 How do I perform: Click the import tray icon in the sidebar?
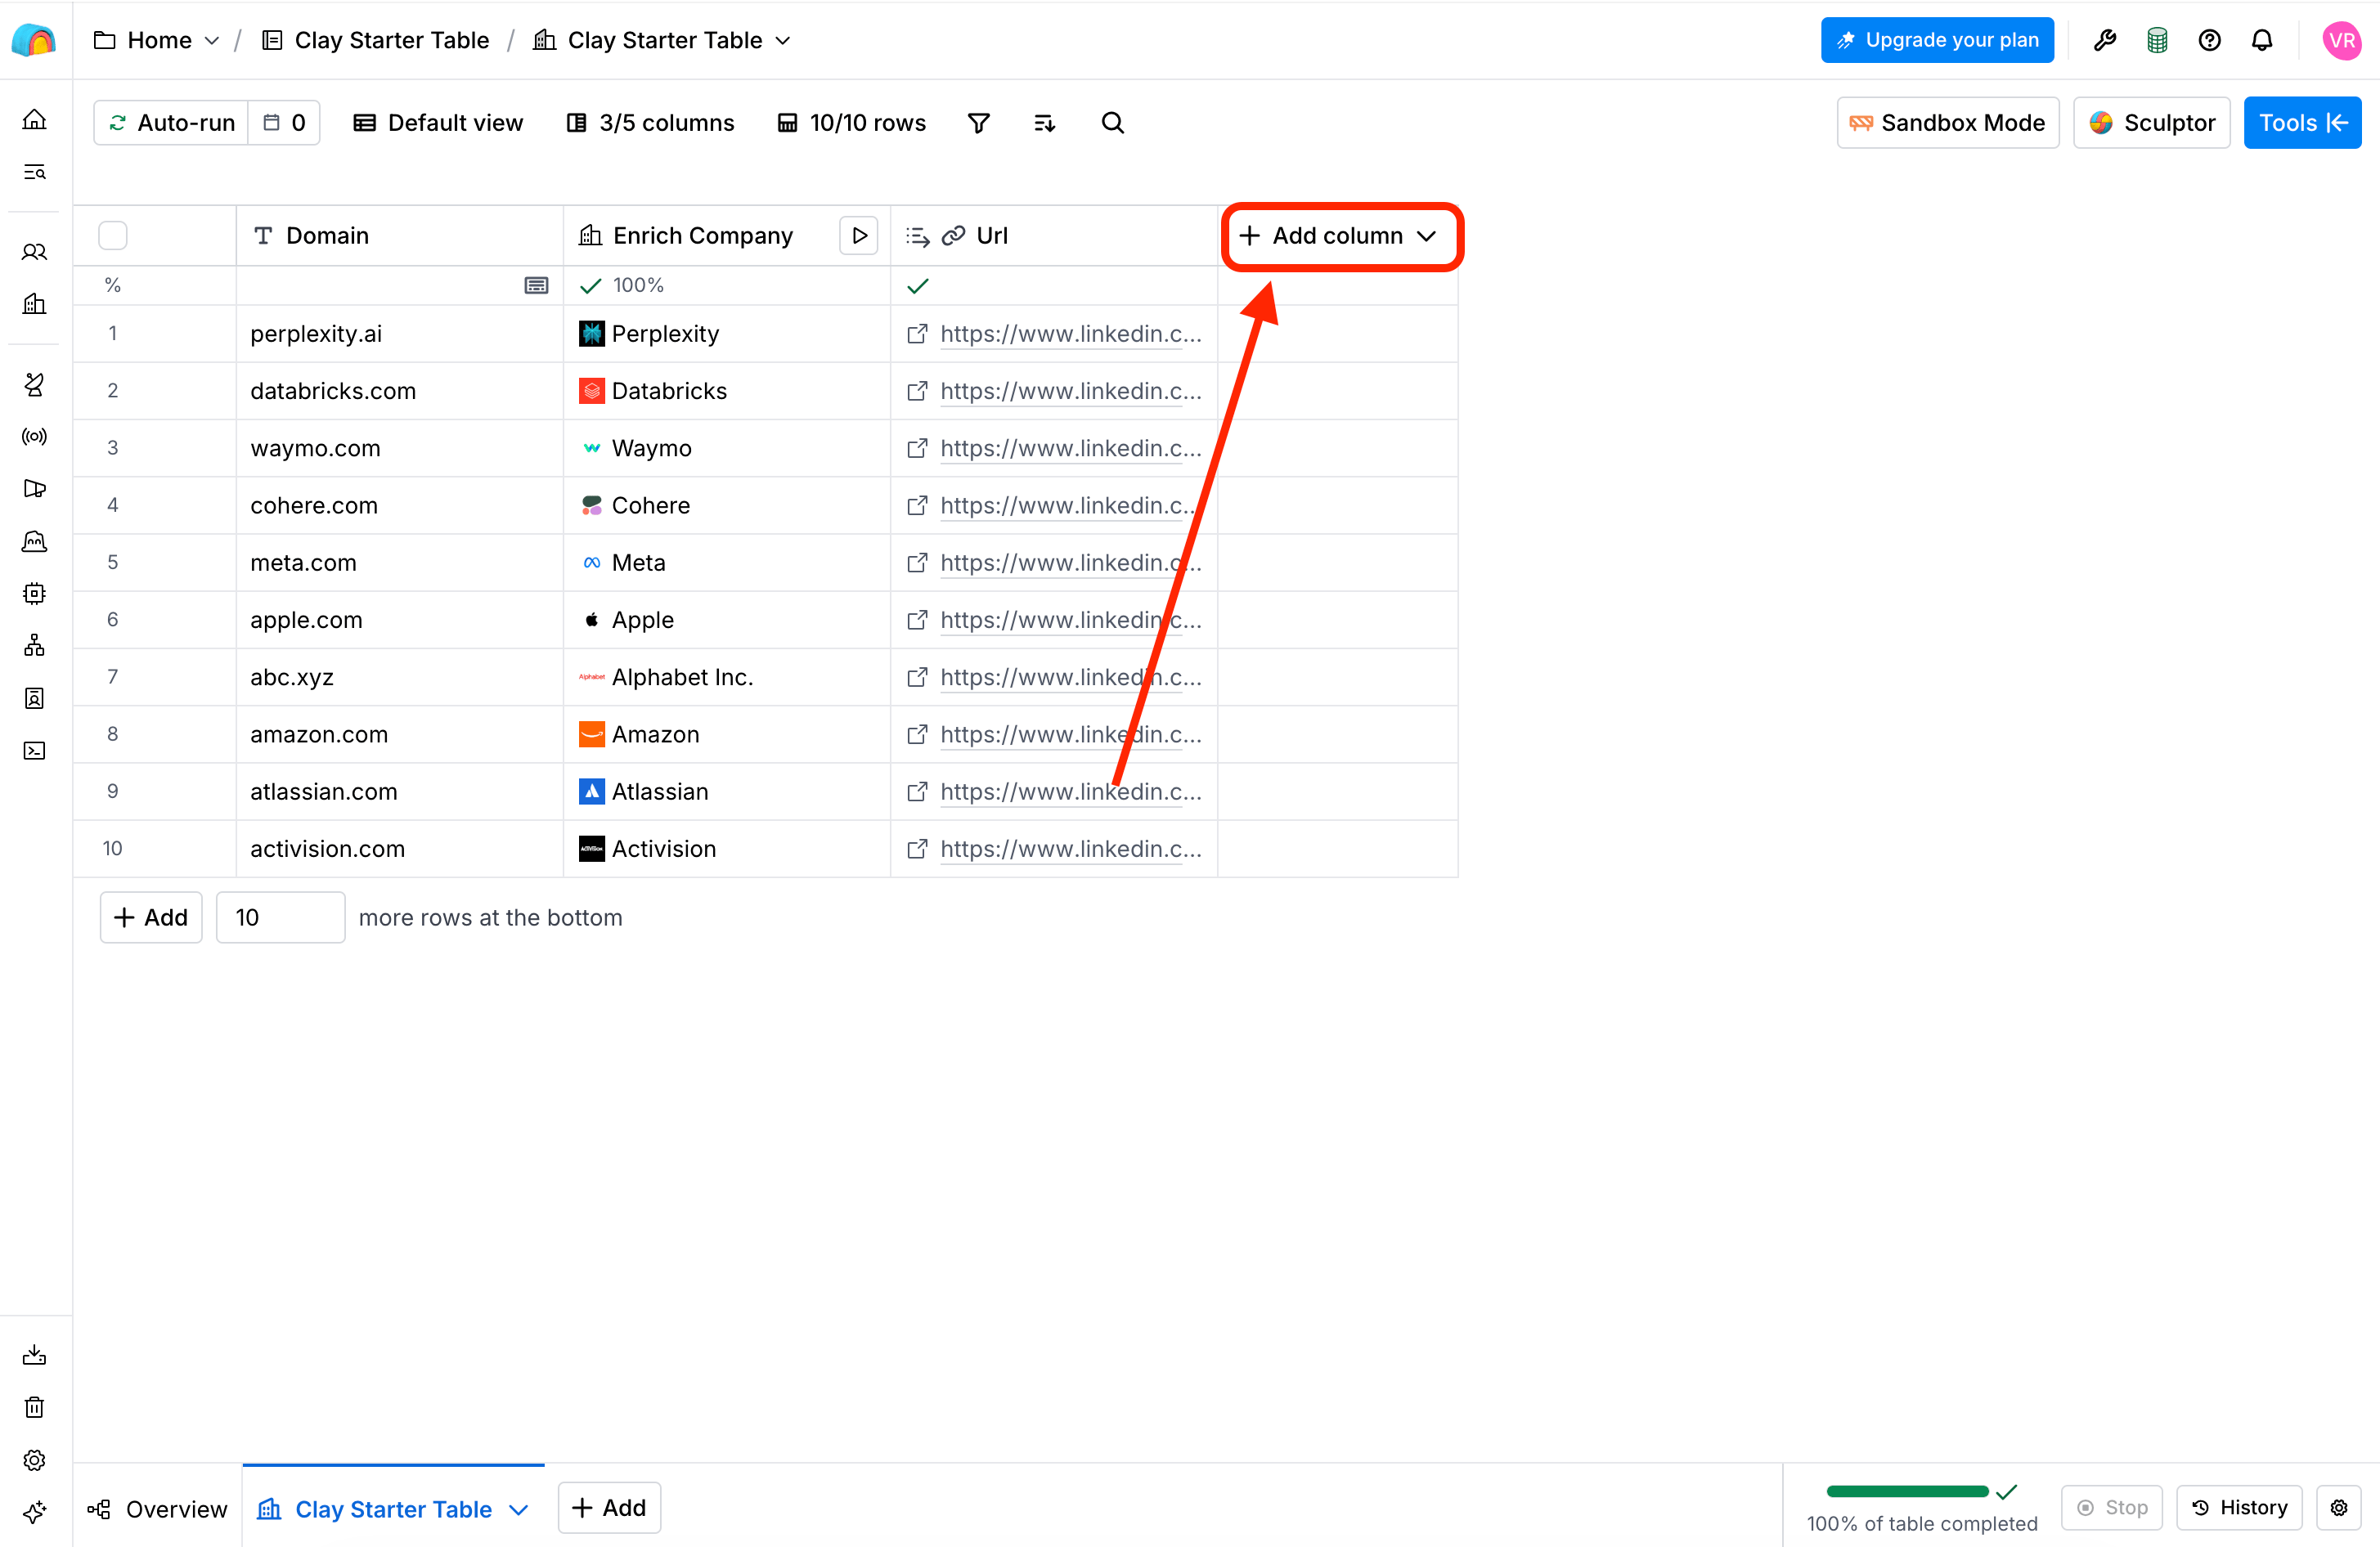pos(34,1355)
